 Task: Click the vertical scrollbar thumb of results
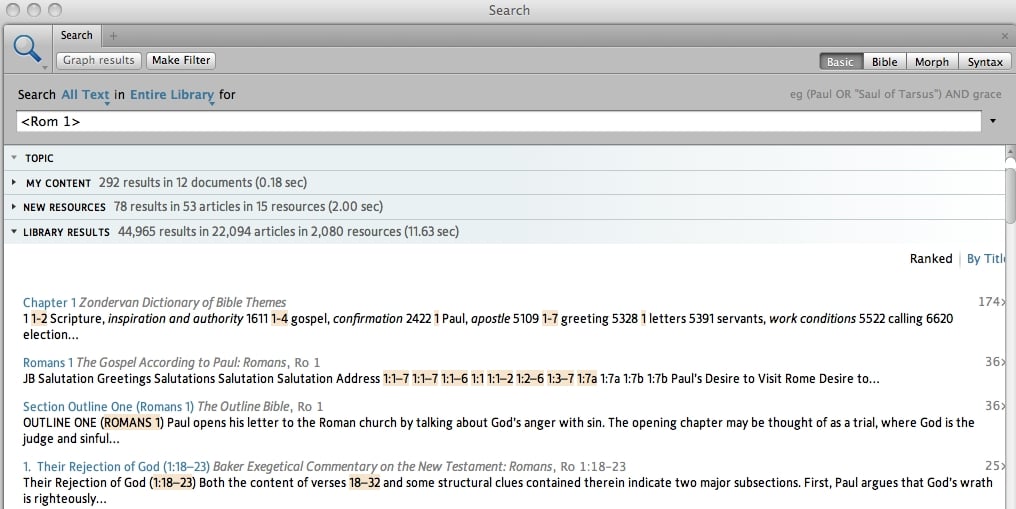tap(1010, 194)
